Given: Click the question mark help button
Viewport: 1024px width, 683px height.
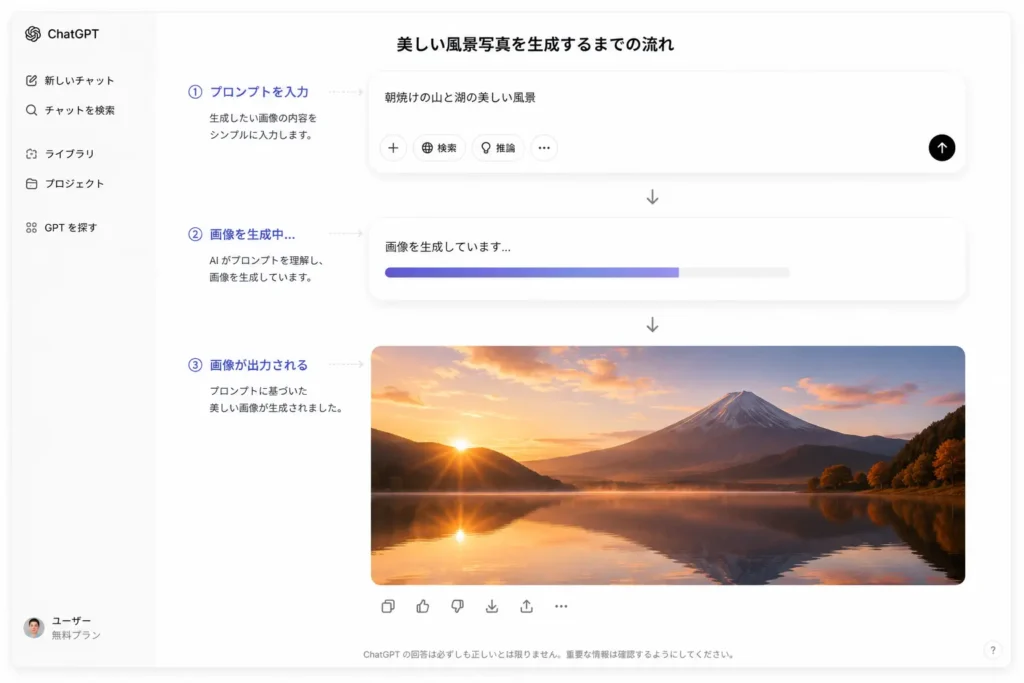Looking at the screenshot, I should pos(993,650).
